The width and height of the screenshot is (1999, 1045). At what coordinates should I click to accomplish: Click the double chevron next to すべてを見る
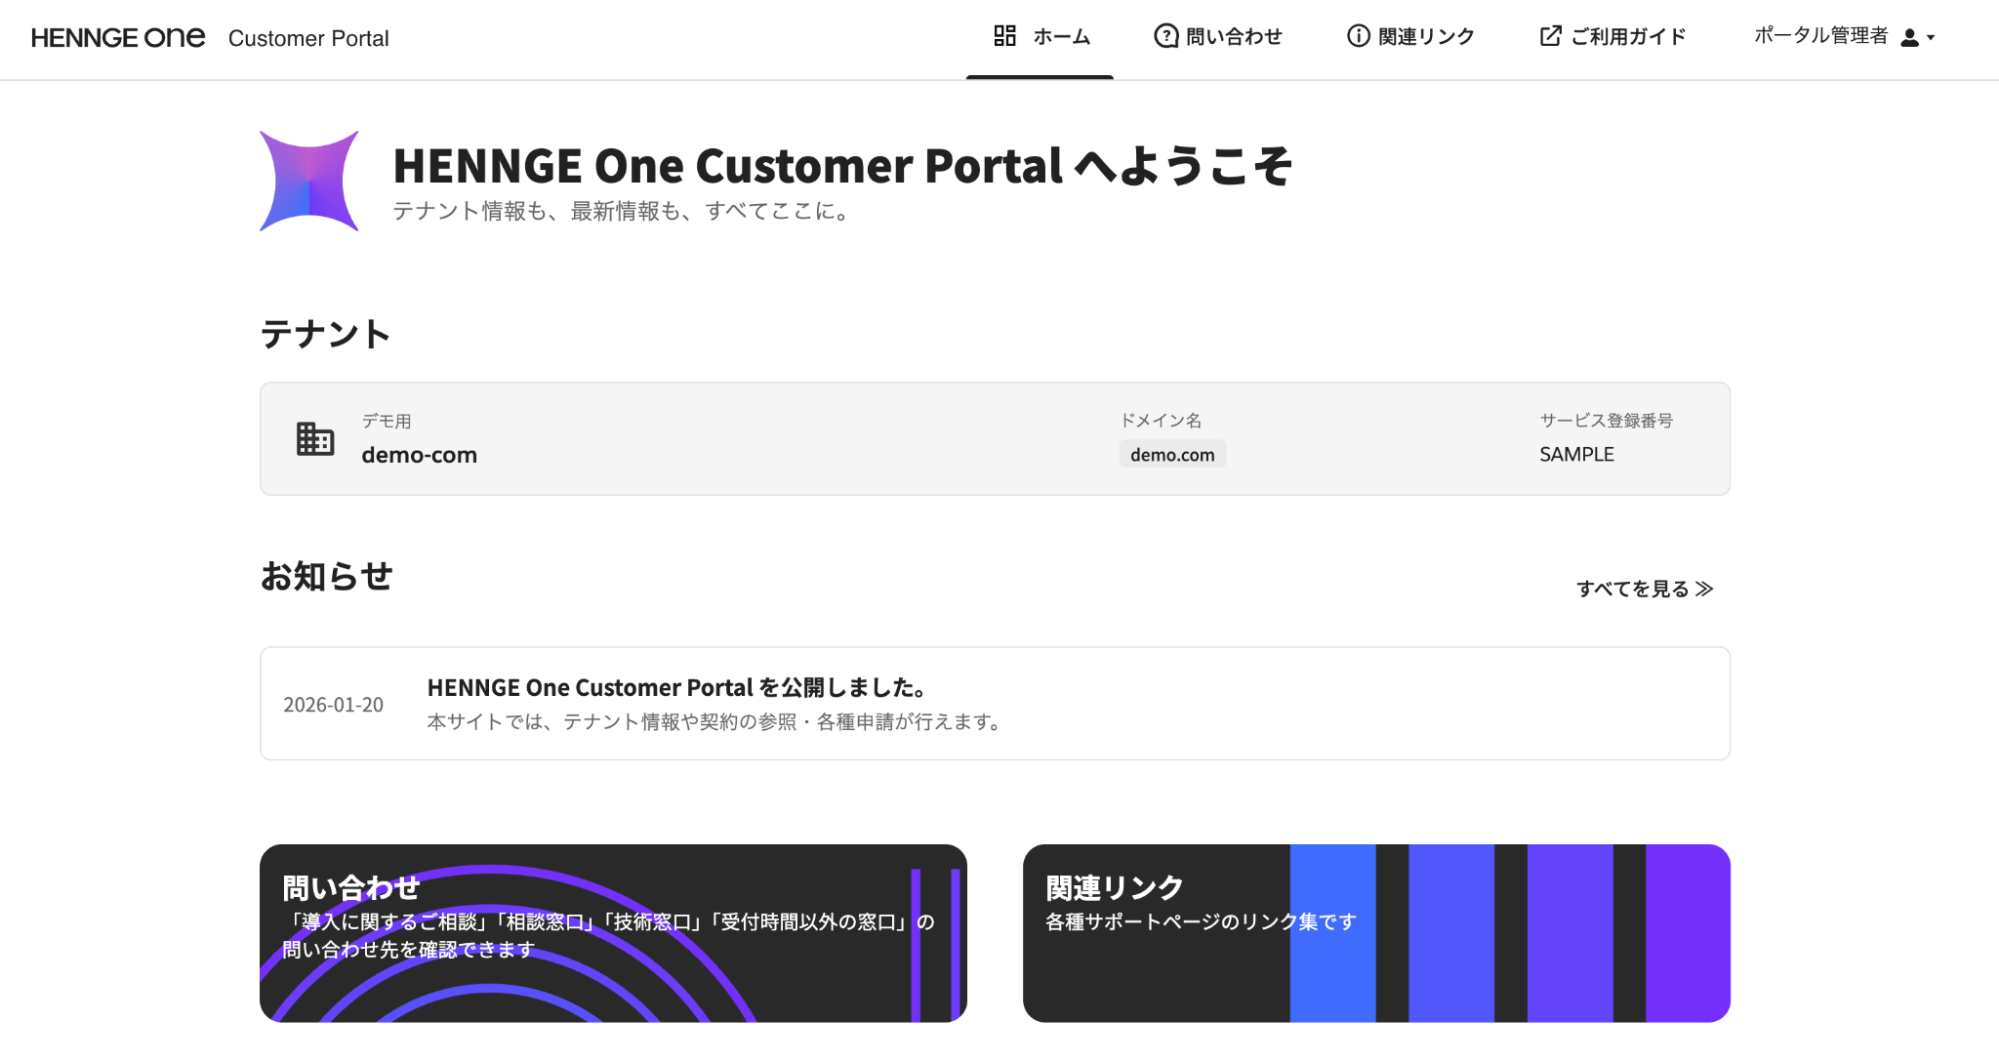tap(1705, 589)
